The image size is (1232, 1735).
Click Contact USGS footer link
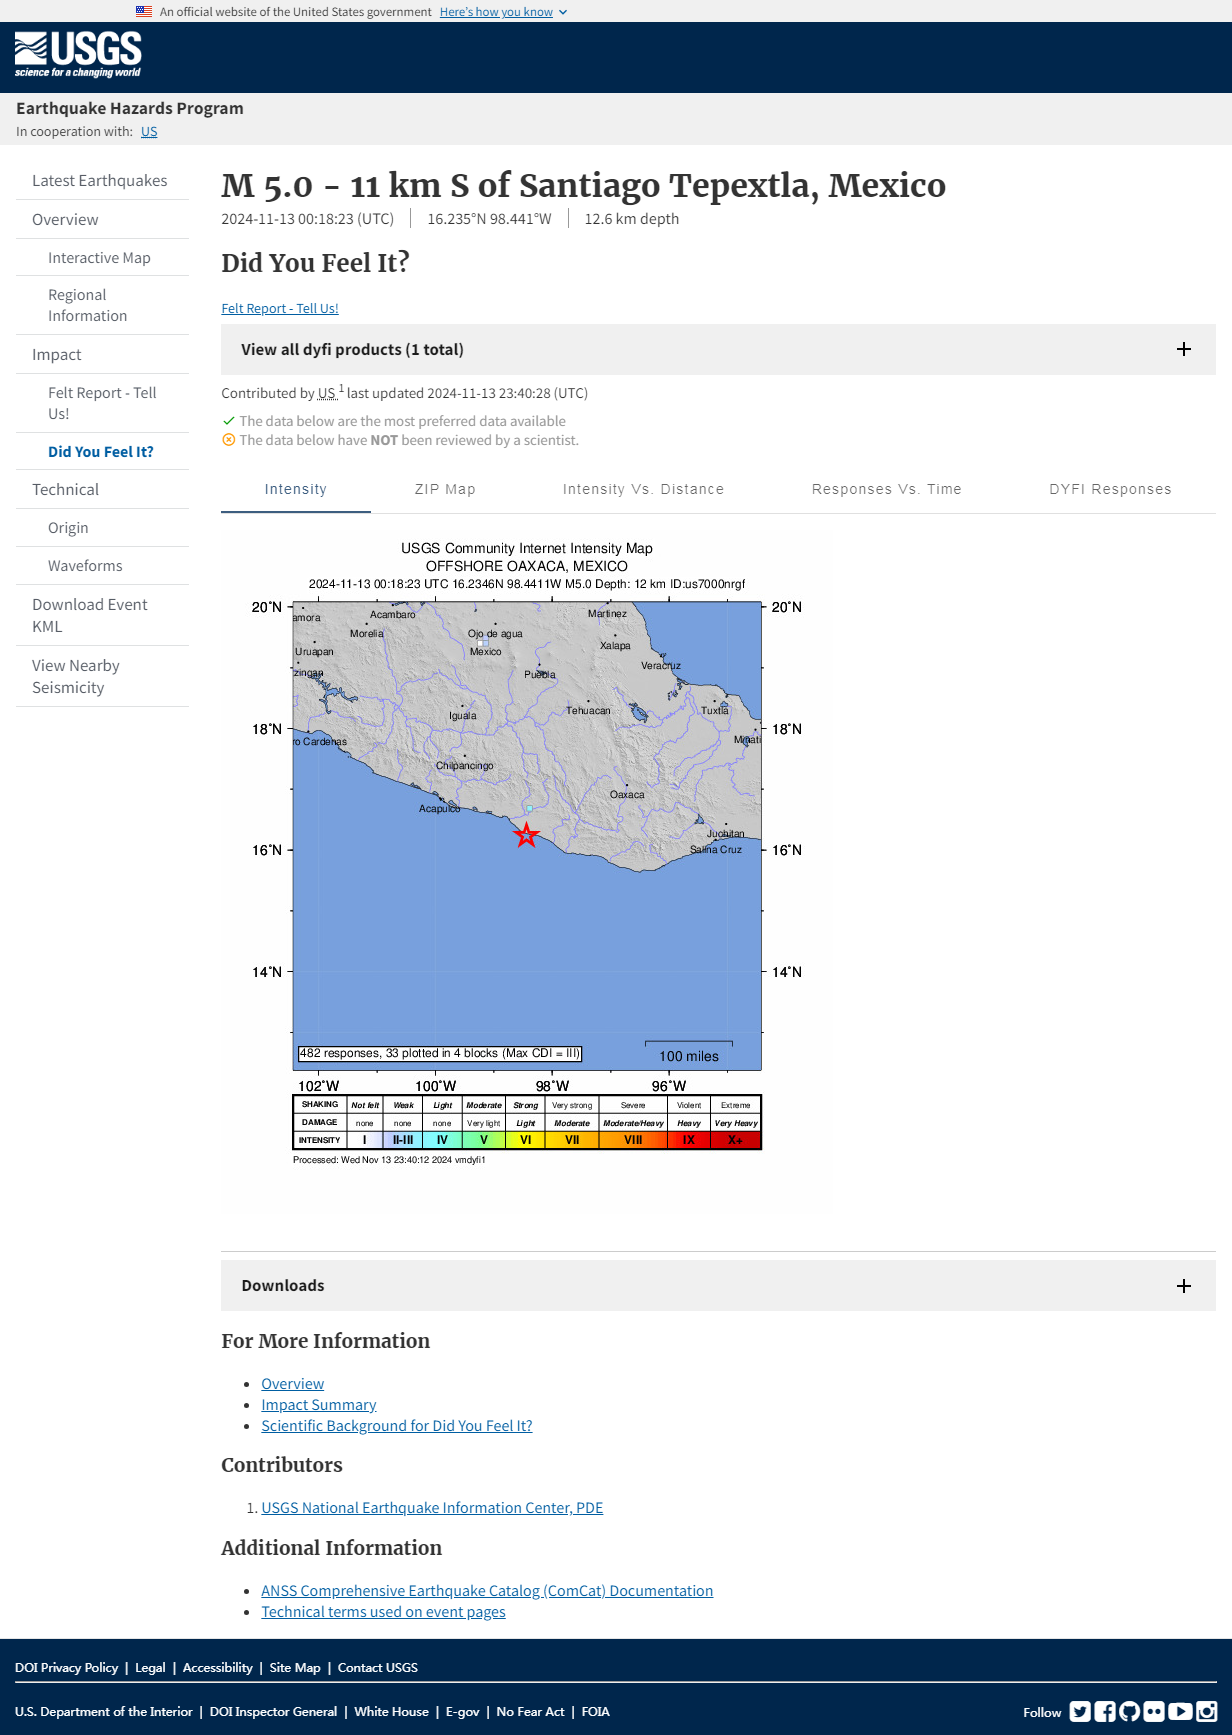(378, 1668)
